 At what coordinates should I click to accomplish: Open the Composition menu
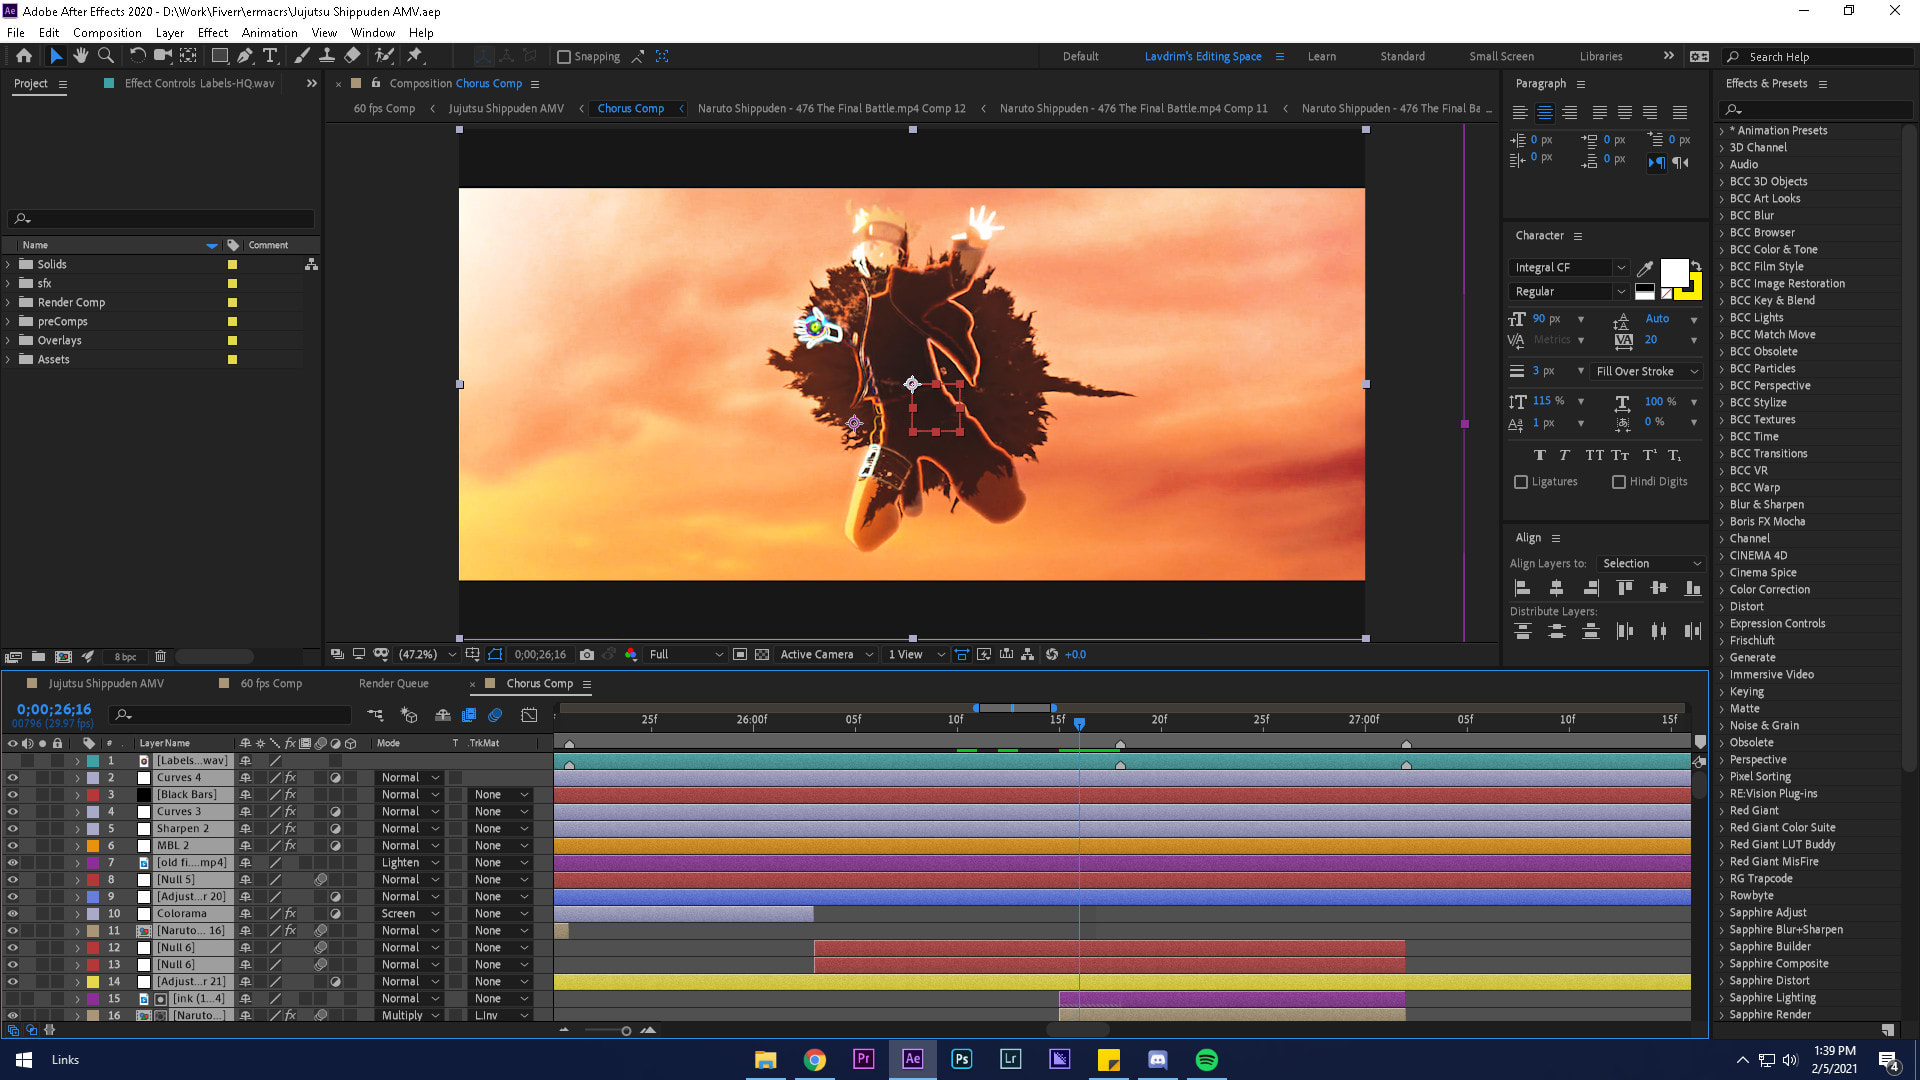click(x=107, y=33)
